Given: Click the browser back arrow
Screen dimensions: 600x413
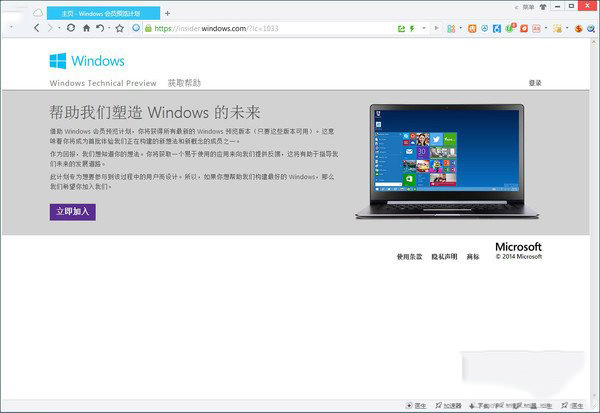Looking at the screenshot, I should point(37,28).
